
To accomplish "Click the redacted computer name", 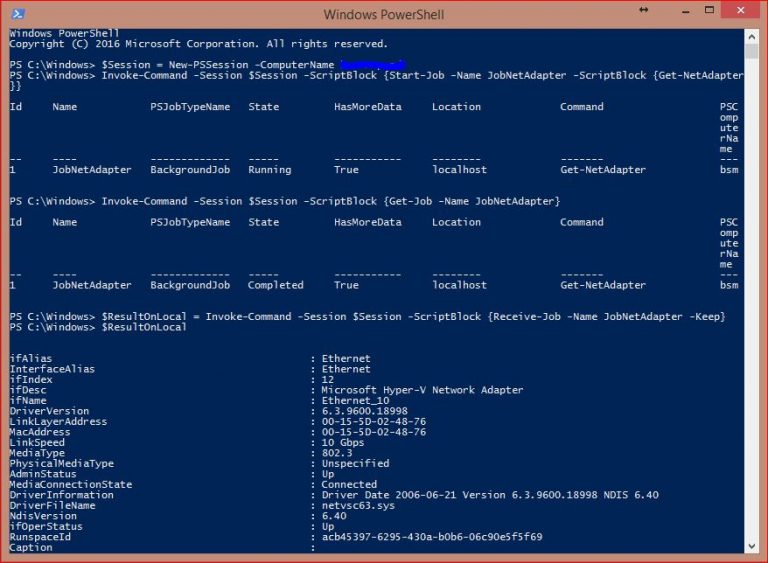I will point(373,65).
